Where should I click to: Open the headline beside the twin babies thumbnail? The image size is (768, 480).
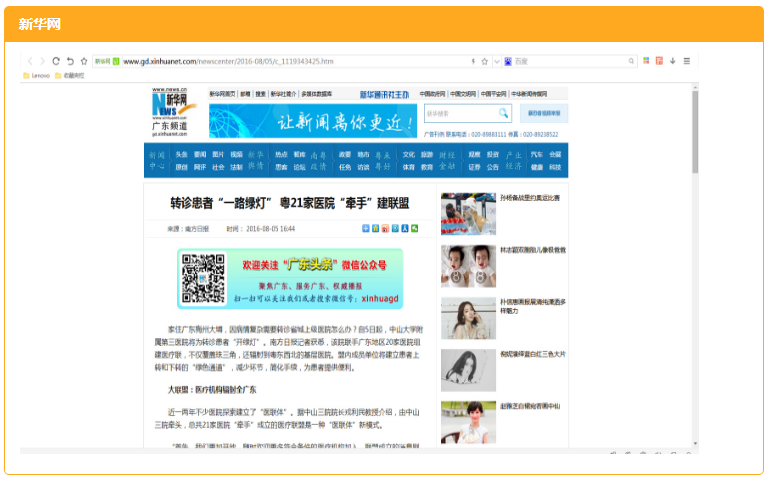[x=533, y=250]
